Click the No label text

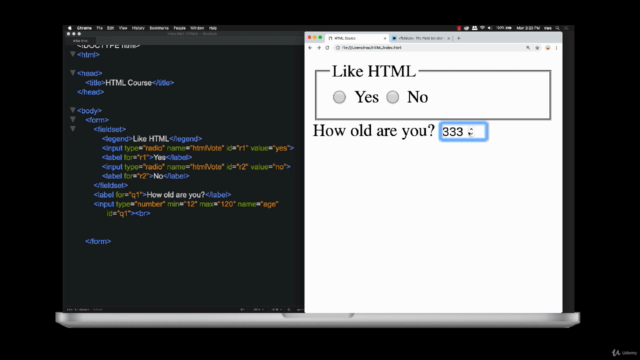pyautogui.click(x=417, y=97)
